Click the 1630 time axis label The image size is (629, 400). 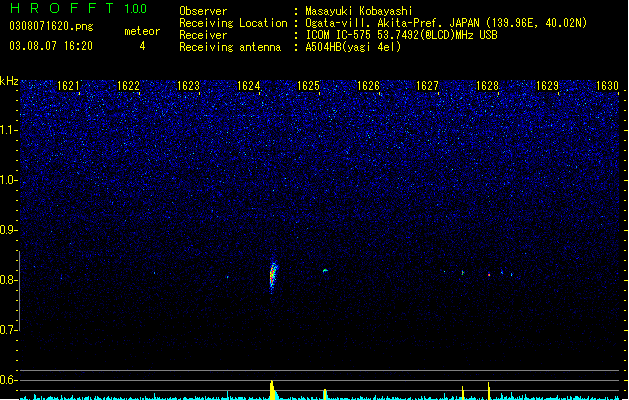[x=607, y=86]
